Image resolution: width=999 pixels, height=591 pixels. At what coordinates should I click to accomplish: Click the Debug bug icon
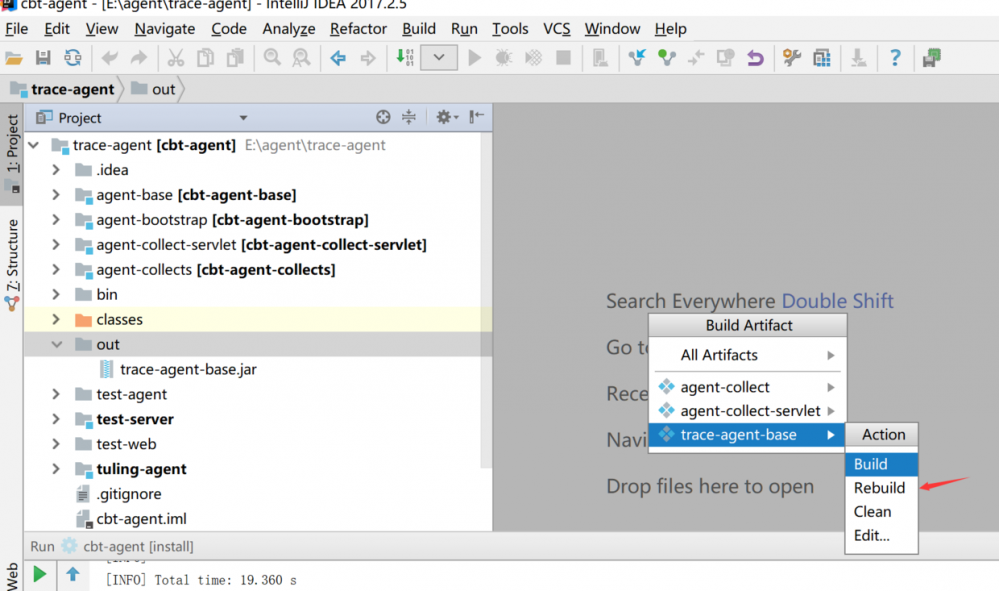[x=503, y=58]
